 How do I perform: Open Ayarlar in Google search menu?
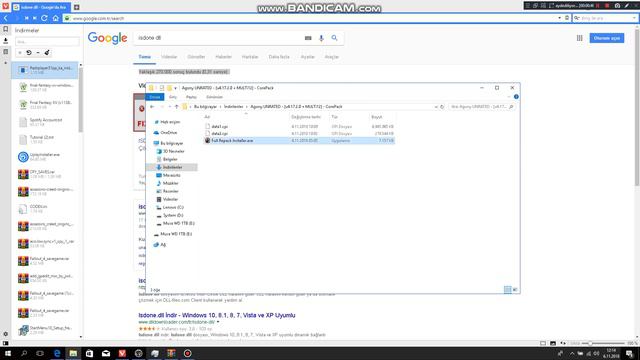click(x=307, y=57)
